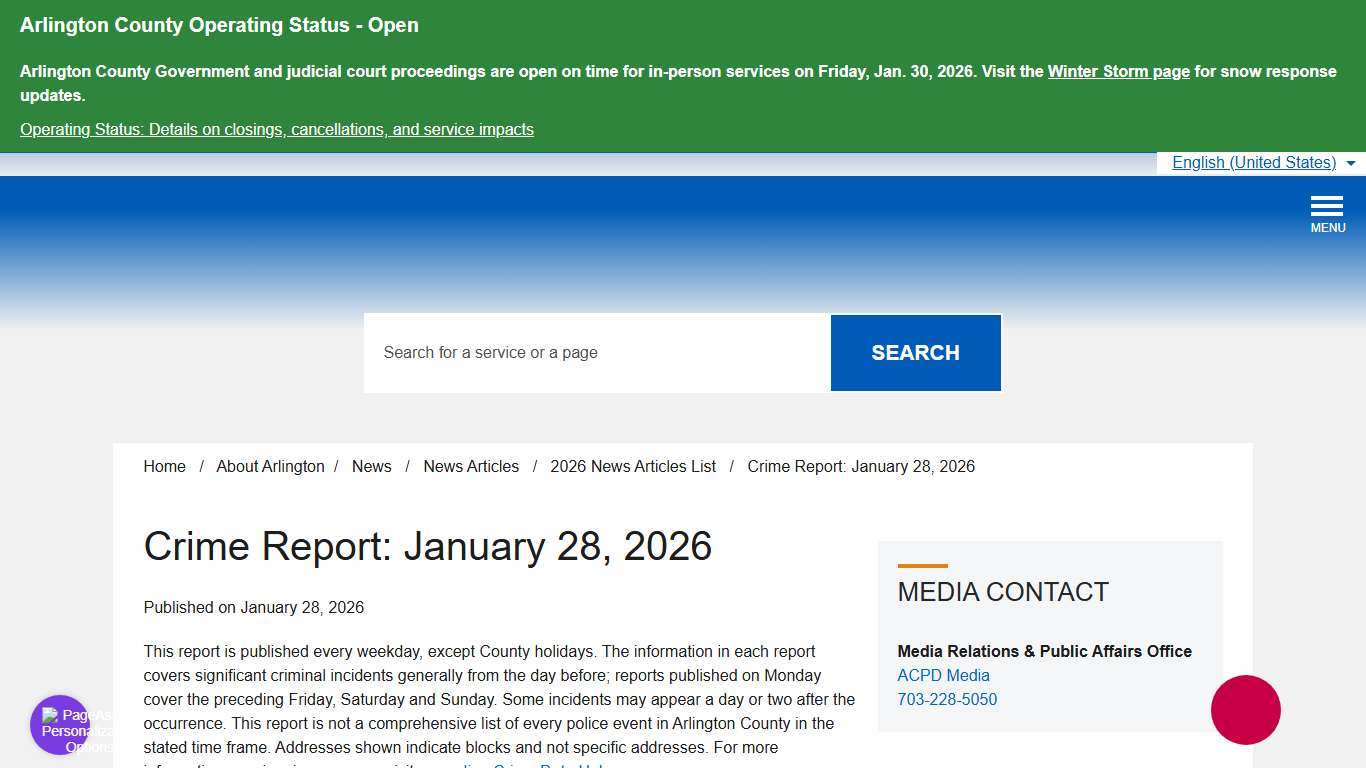
Task: Open the PageAssist Personalization Options widget
Action: (x=59, y=724)
